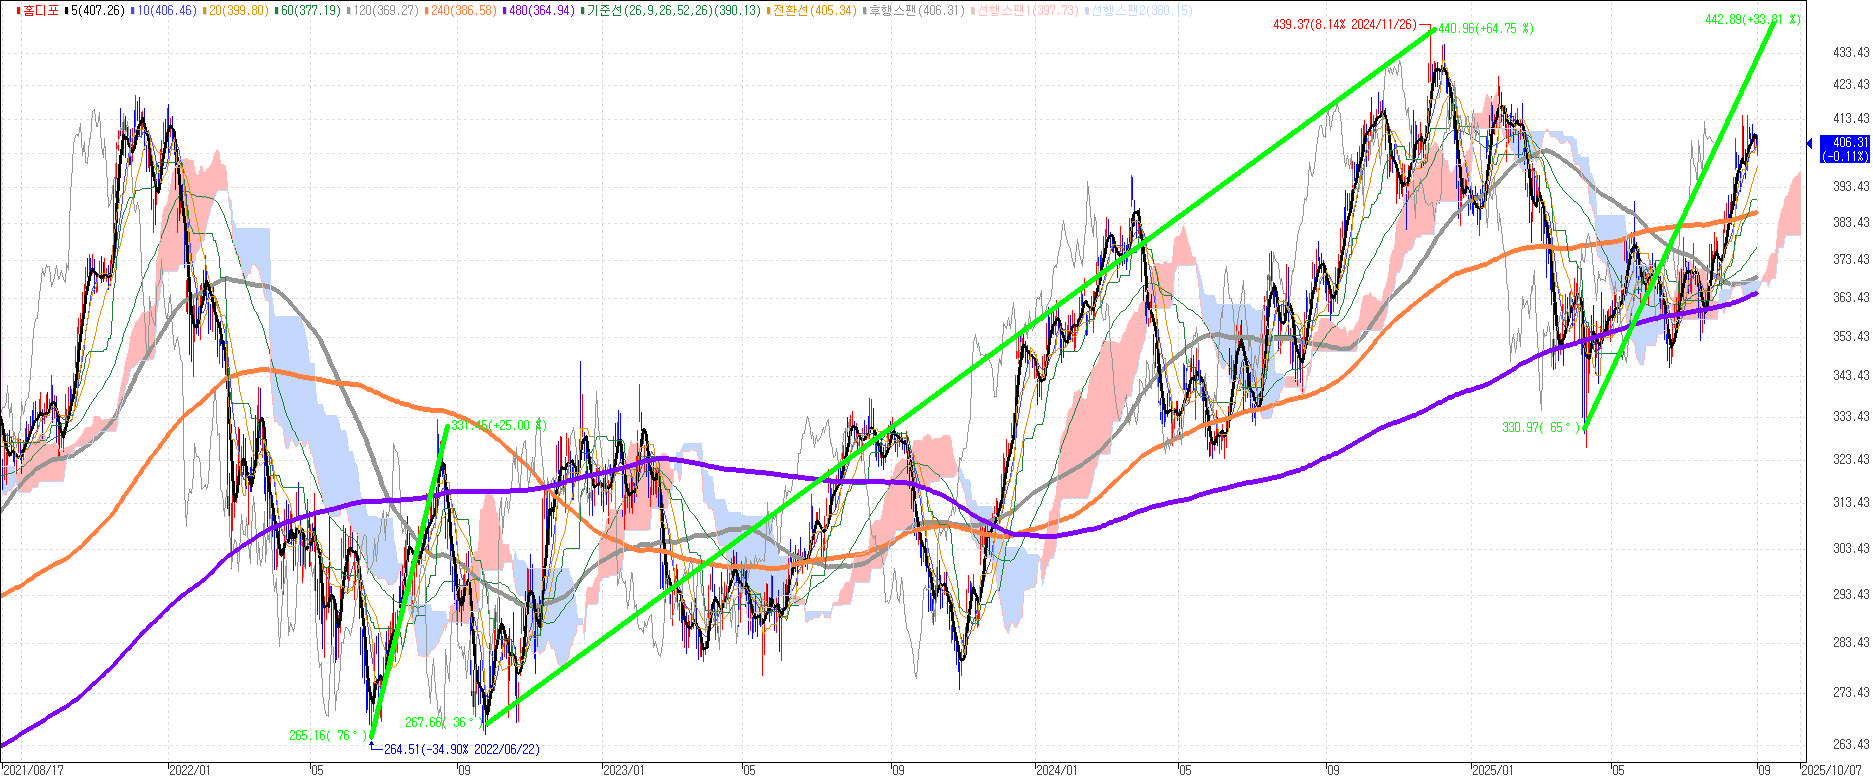Click the 264.51 low price annotation
This screenshot has height=780, width=1873.
coord(461,749)
